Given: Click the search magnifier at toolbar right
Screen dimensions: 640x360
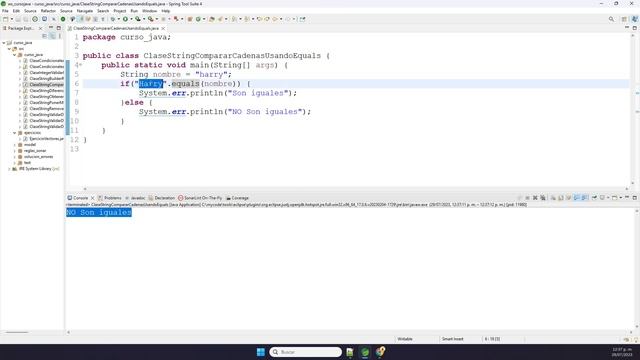Looking at the screenshot, I should pyautogui.click(x=611, y=19).
